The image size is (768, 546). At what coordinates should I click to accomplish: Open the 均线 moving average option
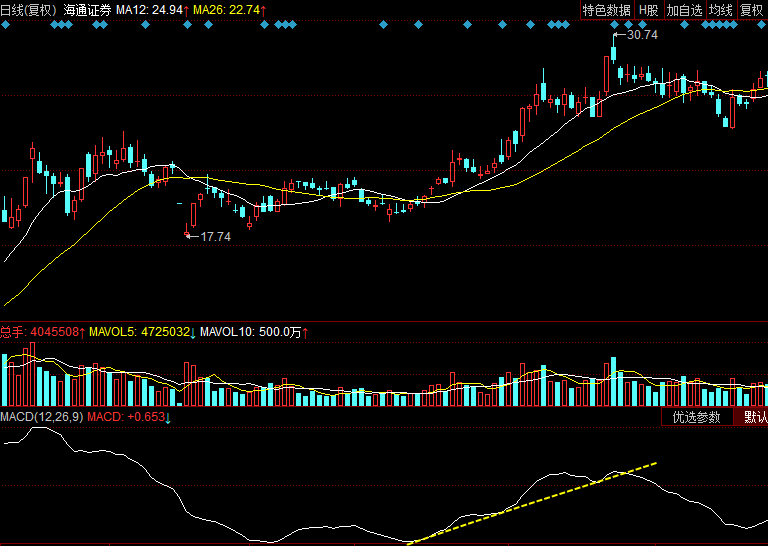pyautogui.click(x=721, y=10)
